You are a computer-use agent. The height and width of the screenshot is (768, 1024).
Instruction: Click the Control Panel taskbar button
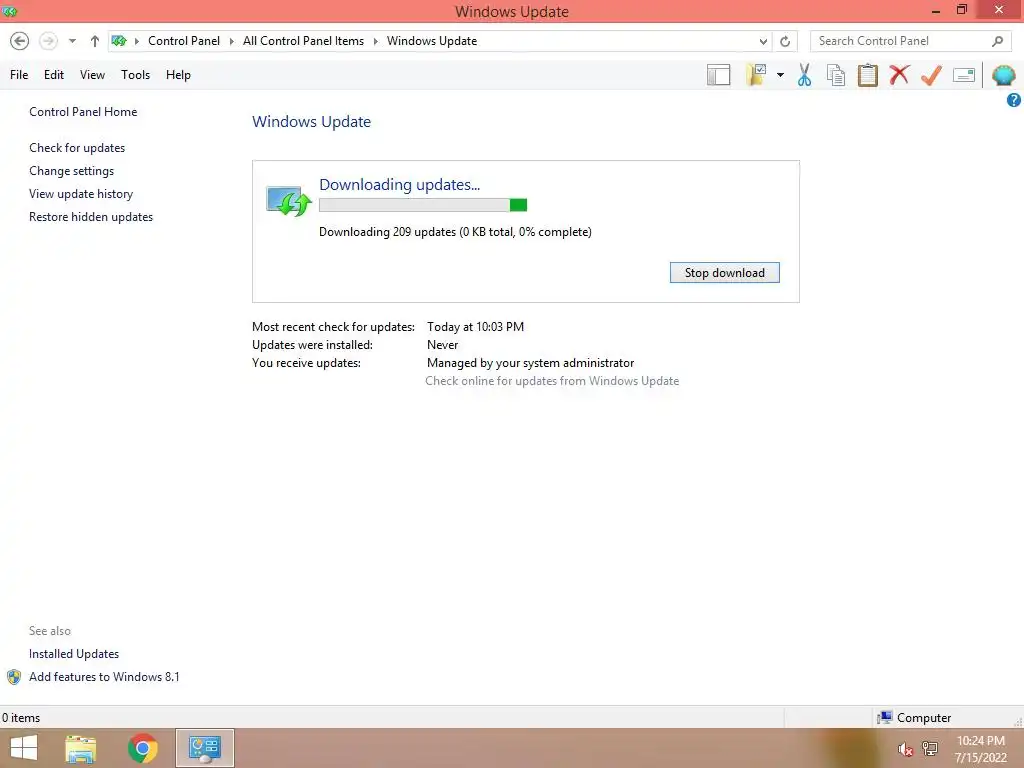coord(205,748)
